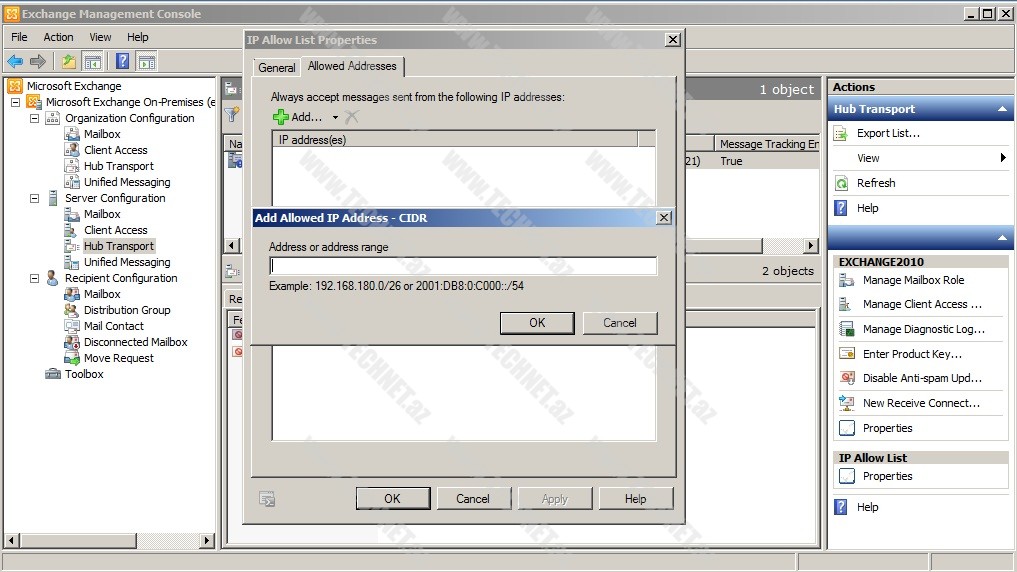Expand the View submenu arrow

point(1003,158)
